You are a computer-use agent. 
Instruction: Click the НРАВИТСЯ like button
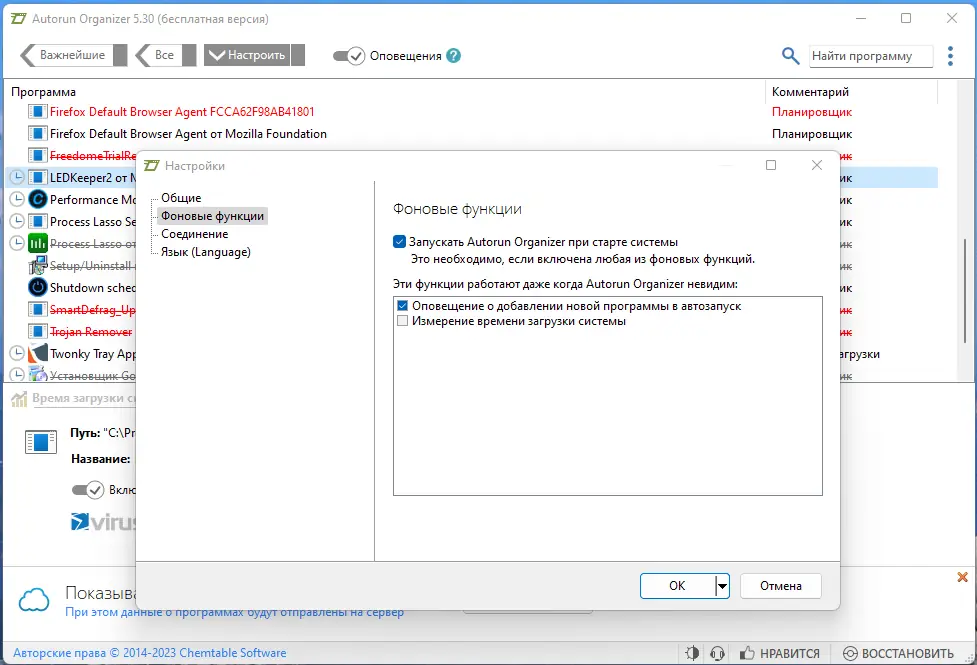pos(780,653)
